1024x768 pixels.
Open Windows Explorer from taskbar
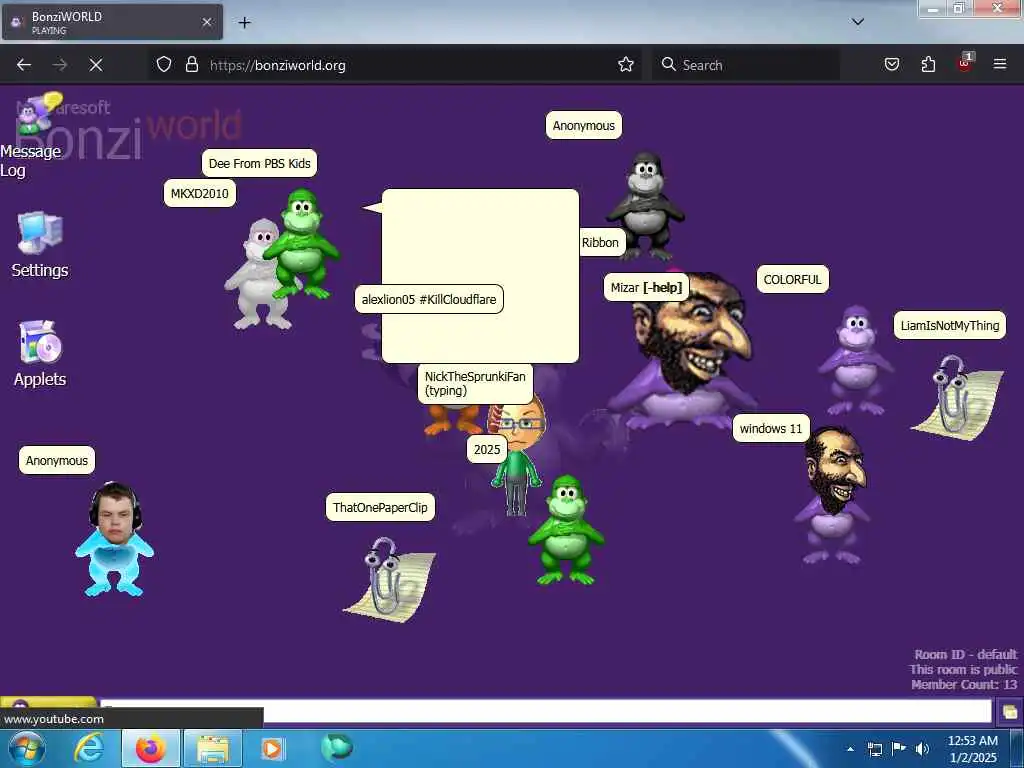213,748
